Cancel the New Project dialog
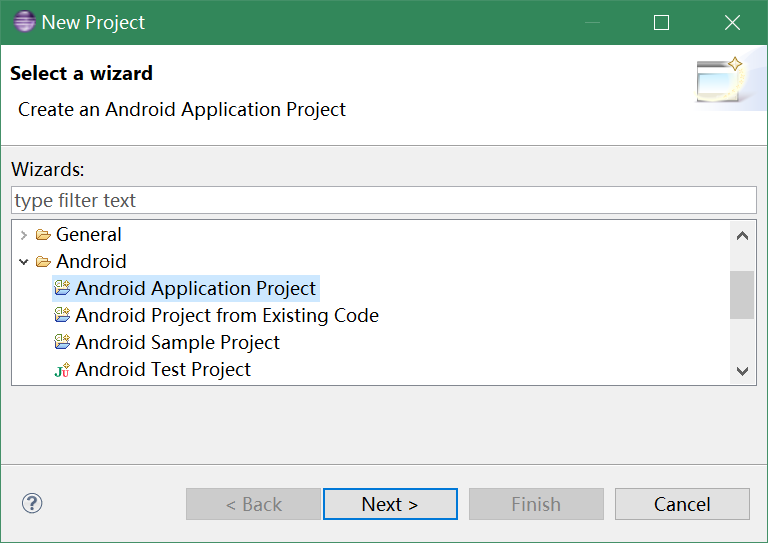This screenshot has height=543, width=768. click(682, 504)
